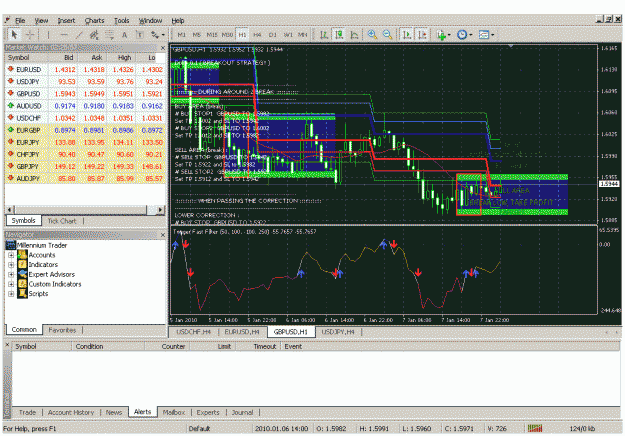The width and height of the screenshot is (625, 436).
Task: Open the Charts menu
Action: coord(94,21)
